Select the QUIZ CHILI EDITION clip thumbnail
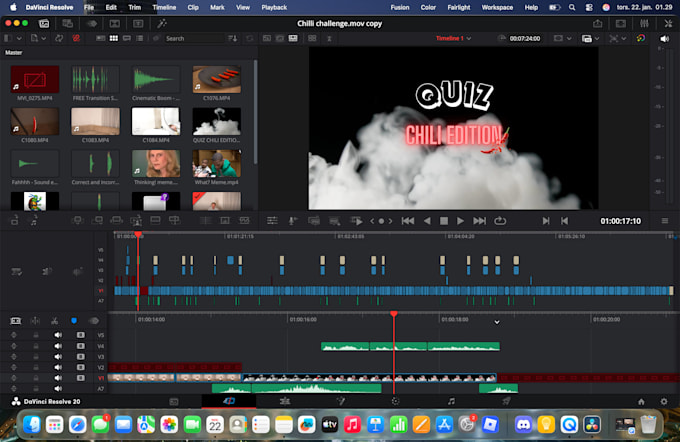Viewport: 680px width, 442px height. pos(216,121)
